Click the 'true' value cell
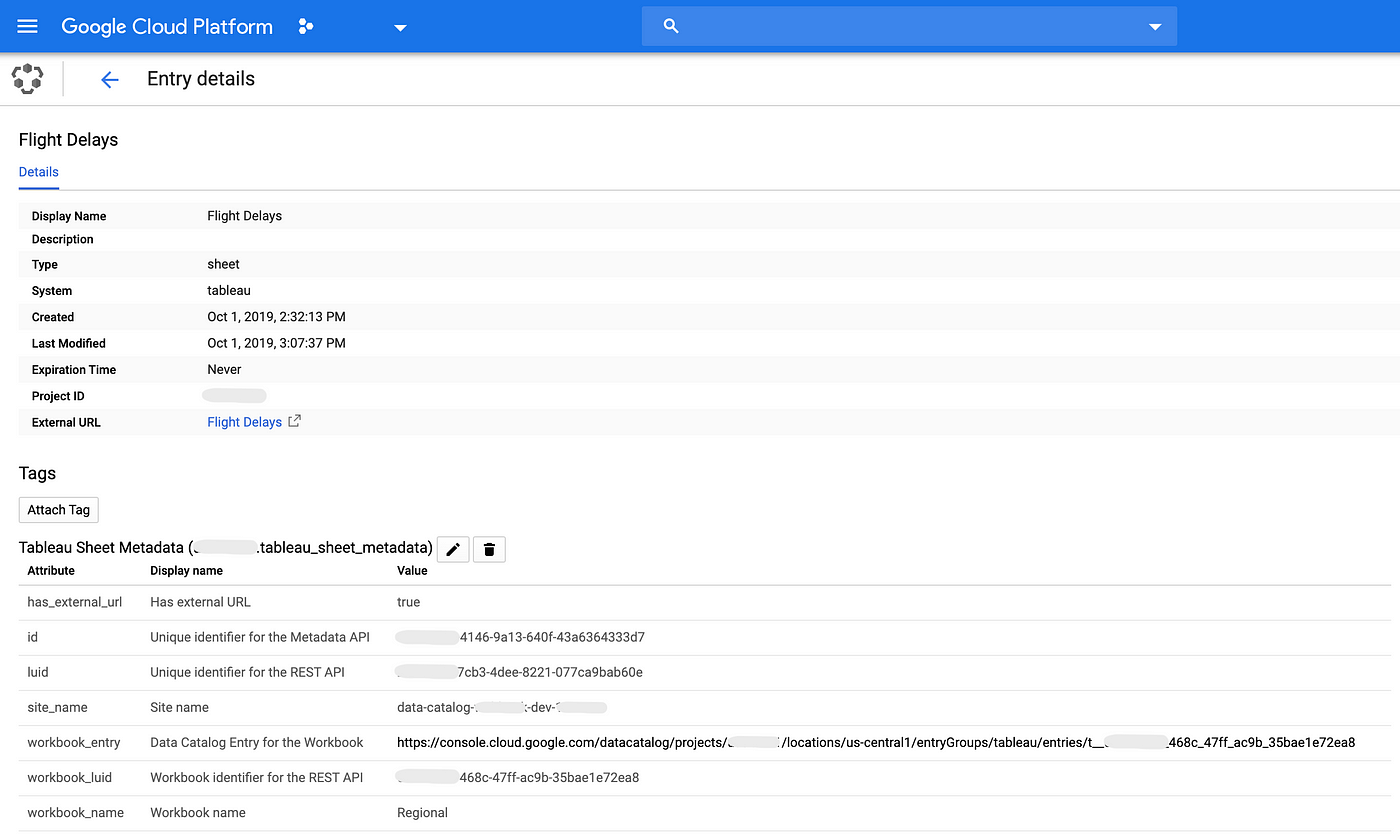The height and width of the screenshot is (840, 1400). (408, 602)
